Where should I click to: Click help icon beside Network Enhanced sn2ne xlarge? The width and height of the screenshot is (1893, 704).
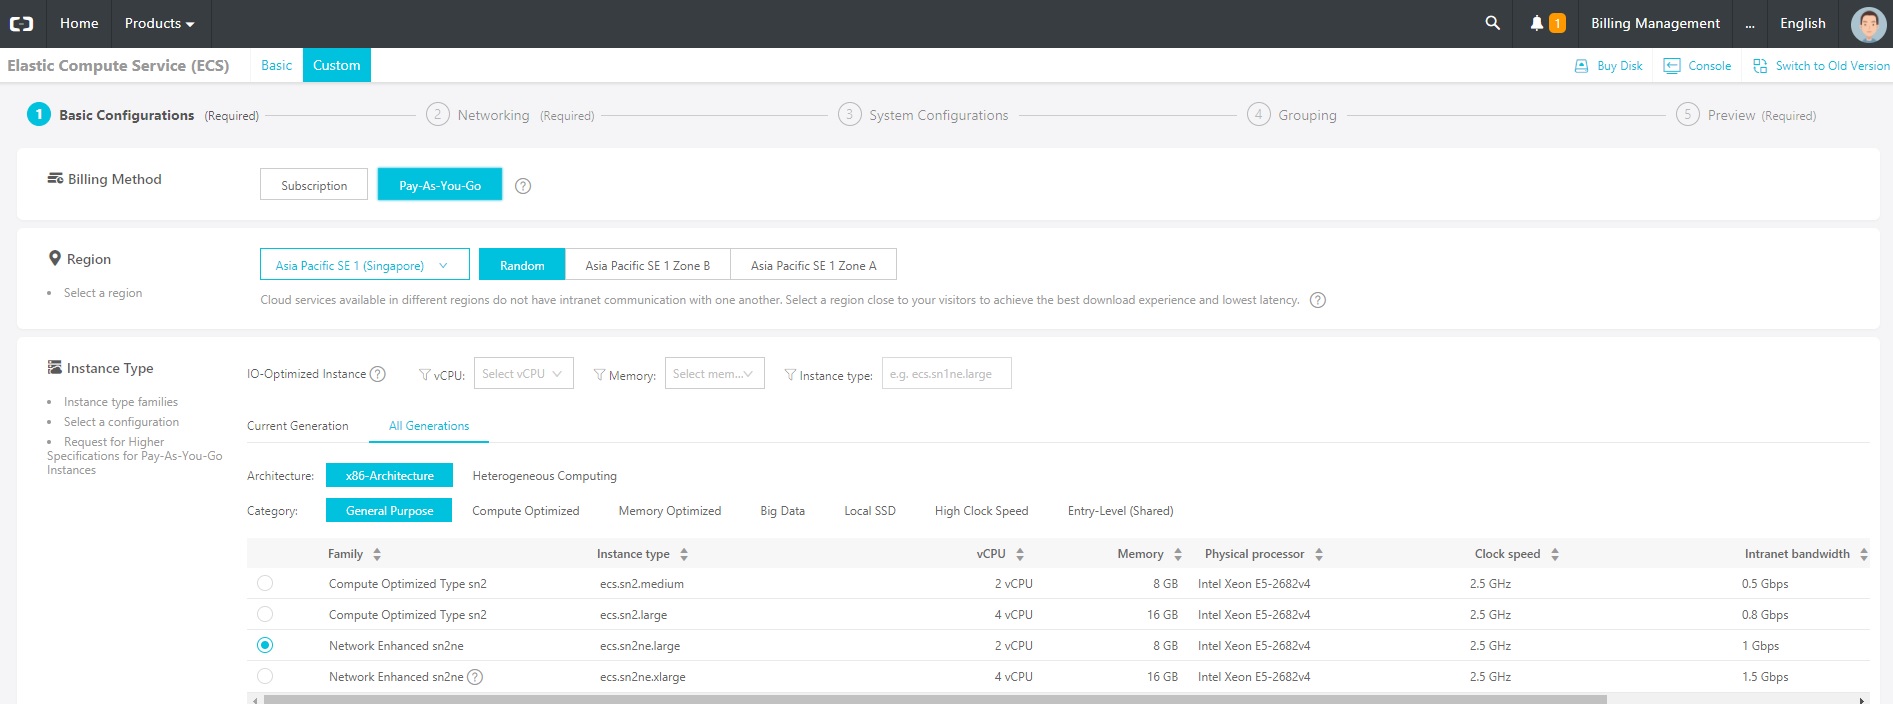(x=475, y=677)
